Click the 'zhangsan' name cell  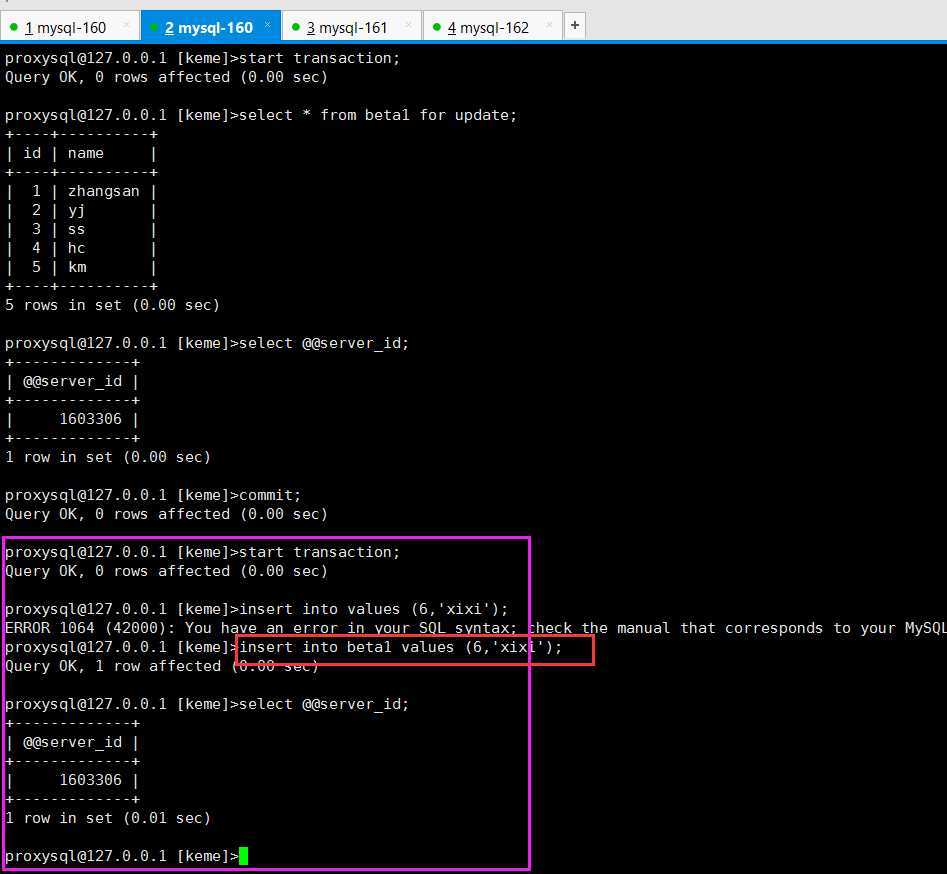tap(103, 191)
